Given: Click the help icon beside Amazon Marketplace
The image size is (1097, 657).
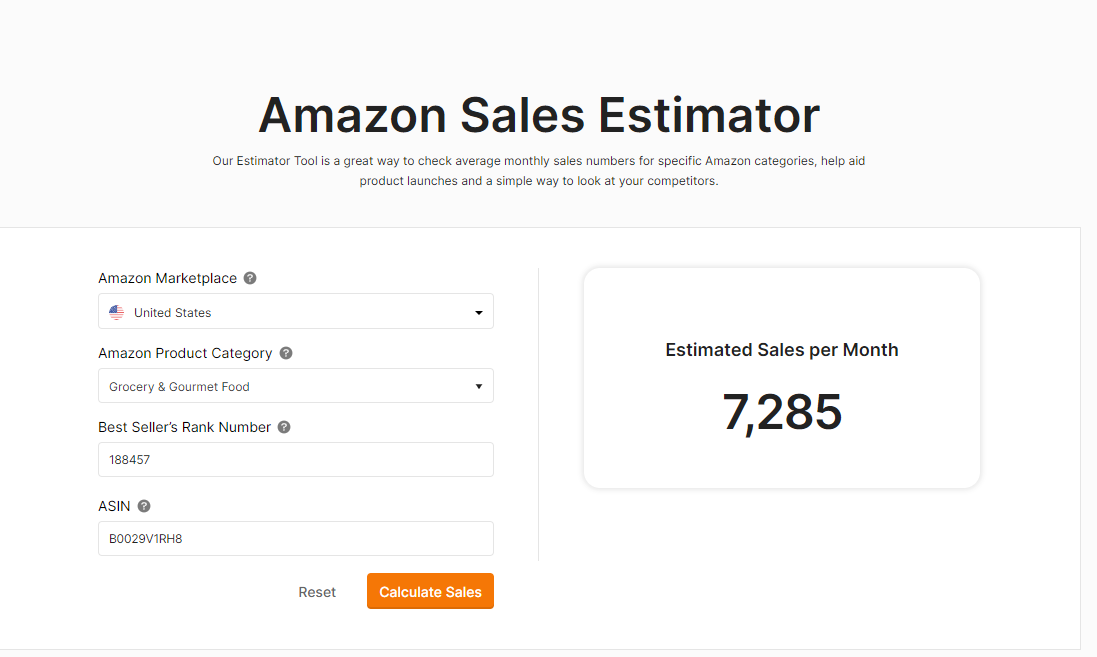Looking at the screenshot, I should click(250, 278).
